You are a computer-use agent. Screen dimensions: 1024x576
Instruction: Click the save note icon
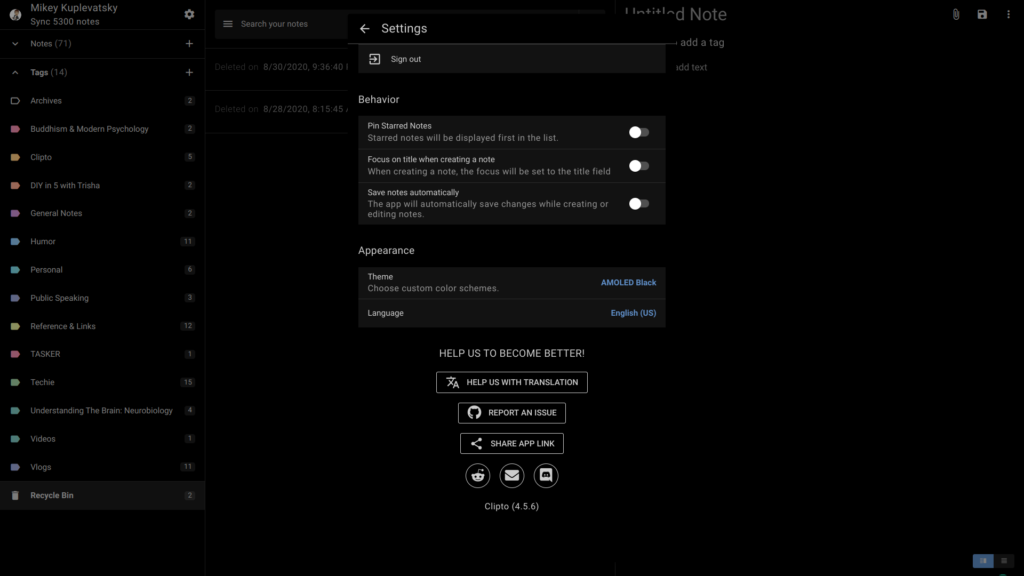click(982, 14)
